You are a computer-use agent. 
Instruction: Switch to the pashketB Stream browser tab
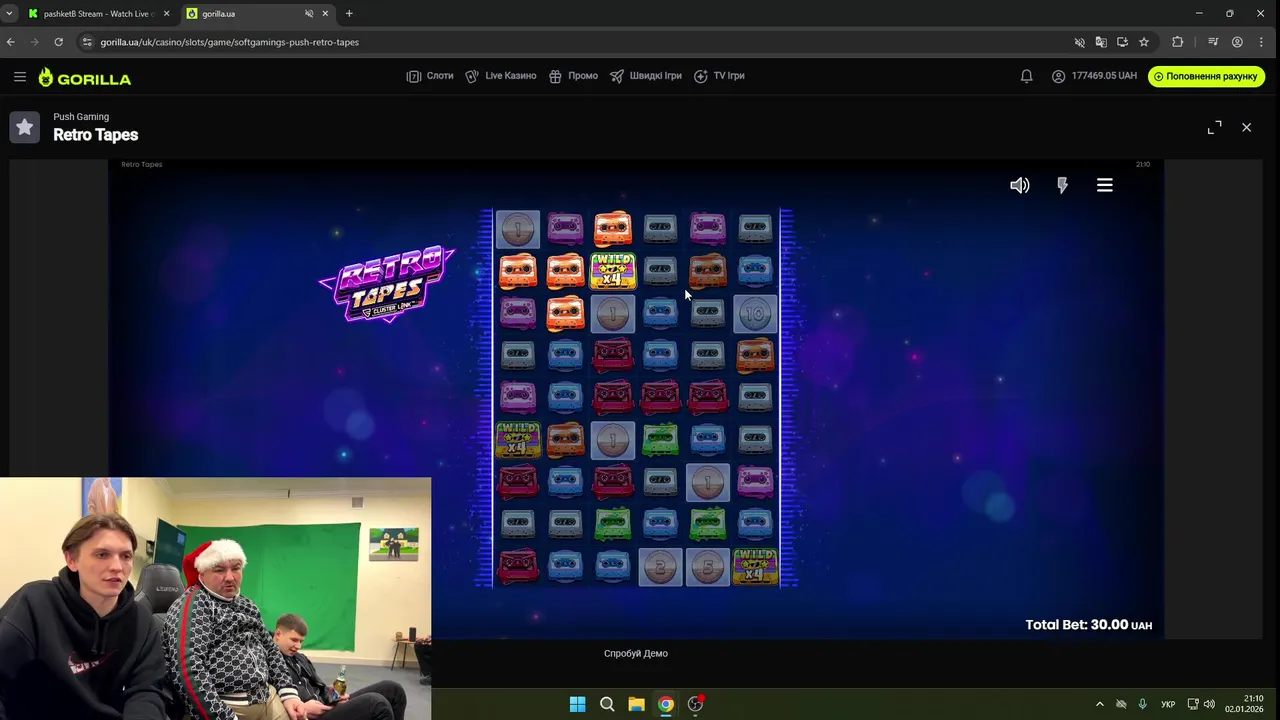tap(96, 14)
